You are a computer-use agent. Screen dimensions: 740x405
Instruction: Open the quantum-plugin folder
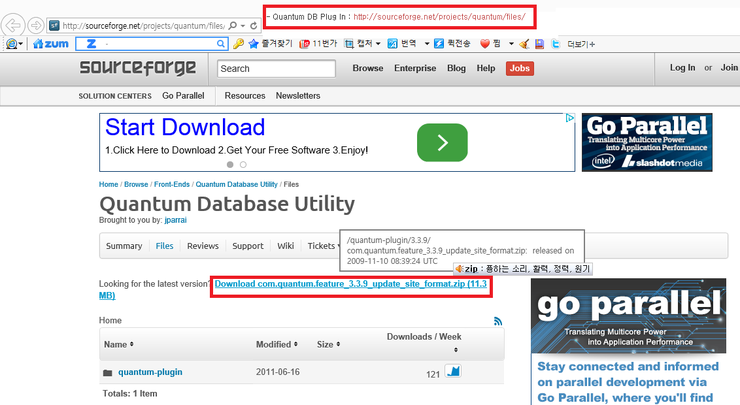point(150,373)
